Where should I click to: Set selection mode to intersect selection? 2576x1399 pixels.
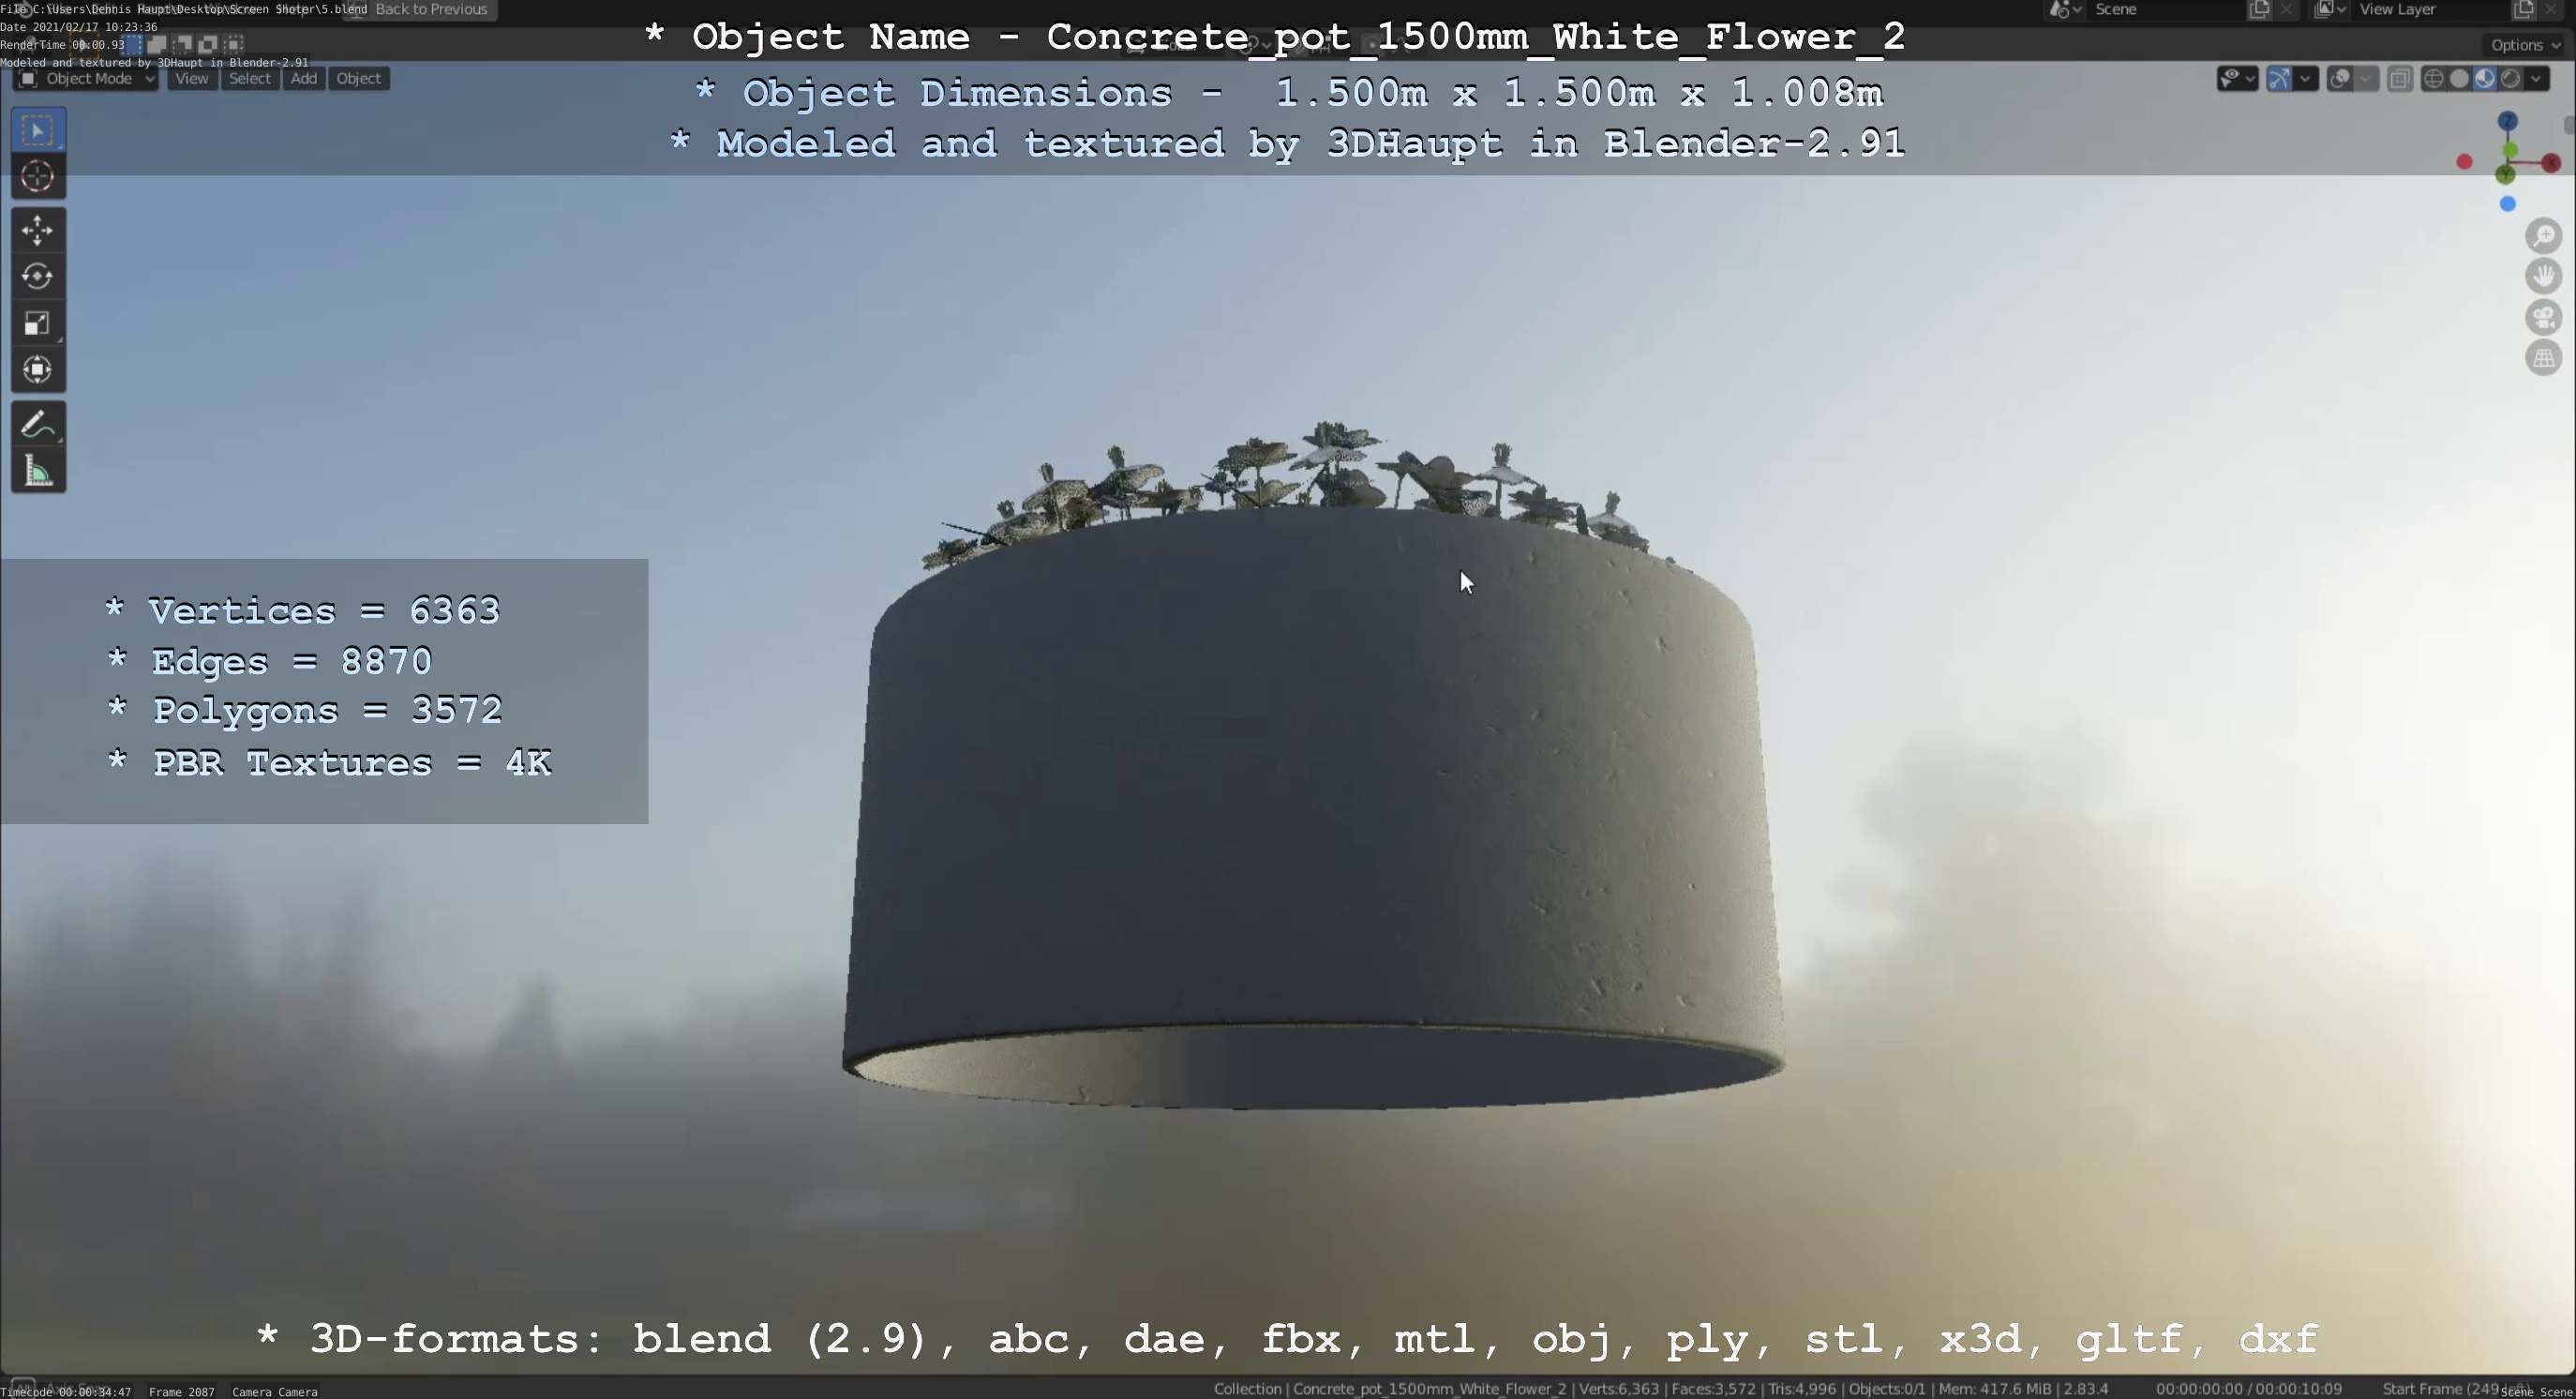point(234,44)
